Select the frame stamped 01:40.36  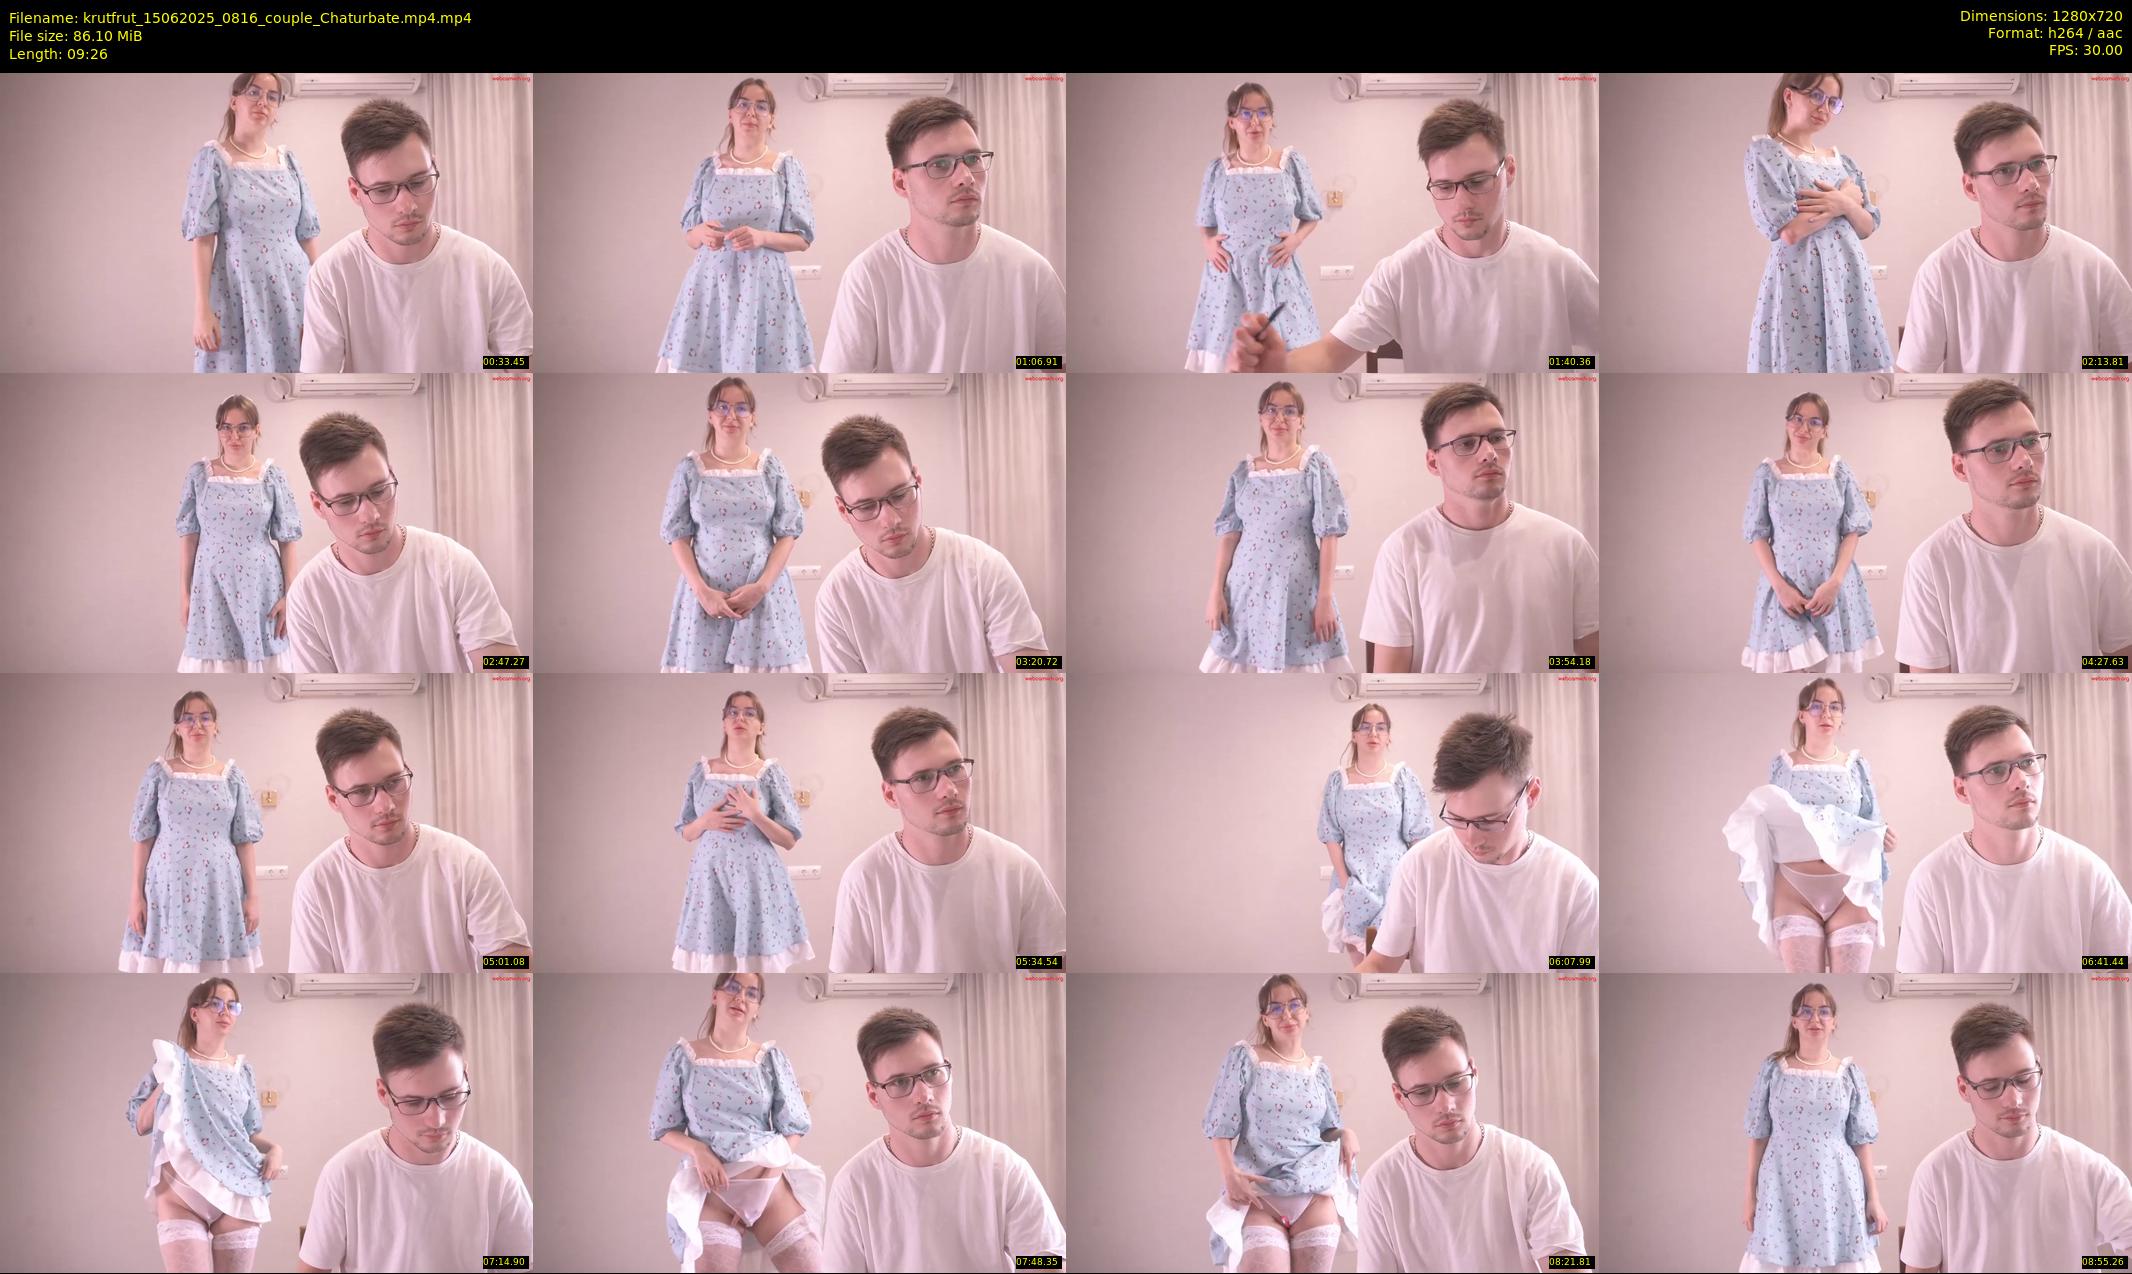1332,222
